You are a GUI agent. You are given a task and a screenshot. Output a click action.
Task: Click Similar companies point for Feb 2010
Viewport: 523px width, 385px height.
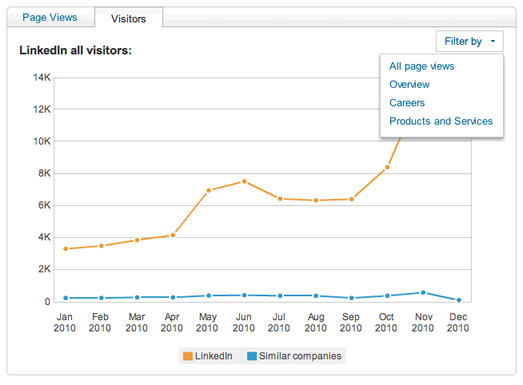[101, 298]
